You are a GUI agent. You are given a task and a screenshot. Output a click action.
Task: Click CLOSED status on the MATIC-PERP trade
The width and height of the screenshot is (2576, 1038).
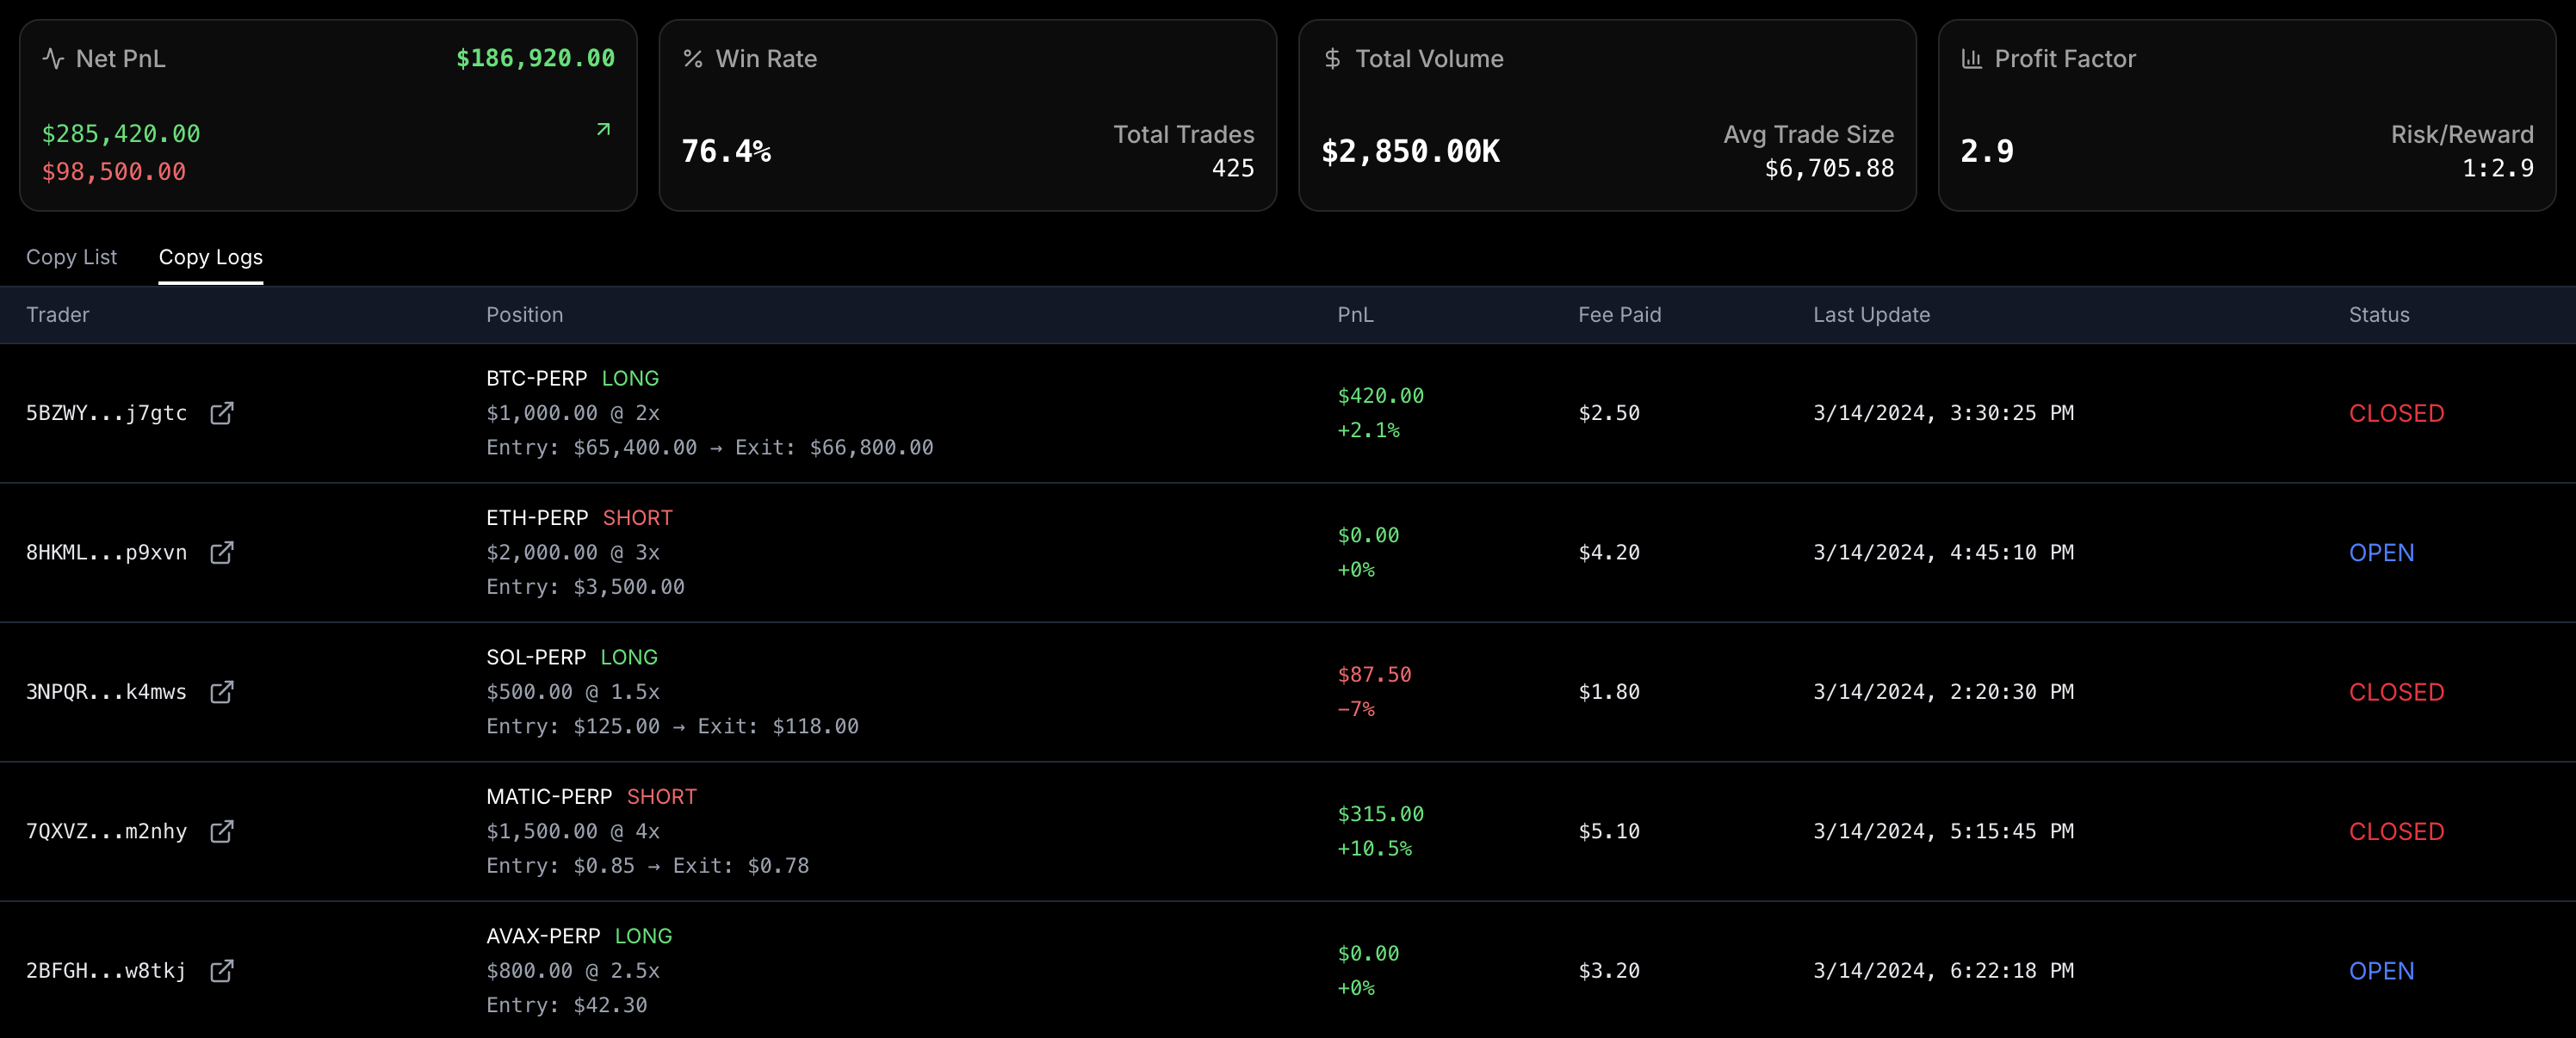pyautogui.click(x=2395, y=831)
